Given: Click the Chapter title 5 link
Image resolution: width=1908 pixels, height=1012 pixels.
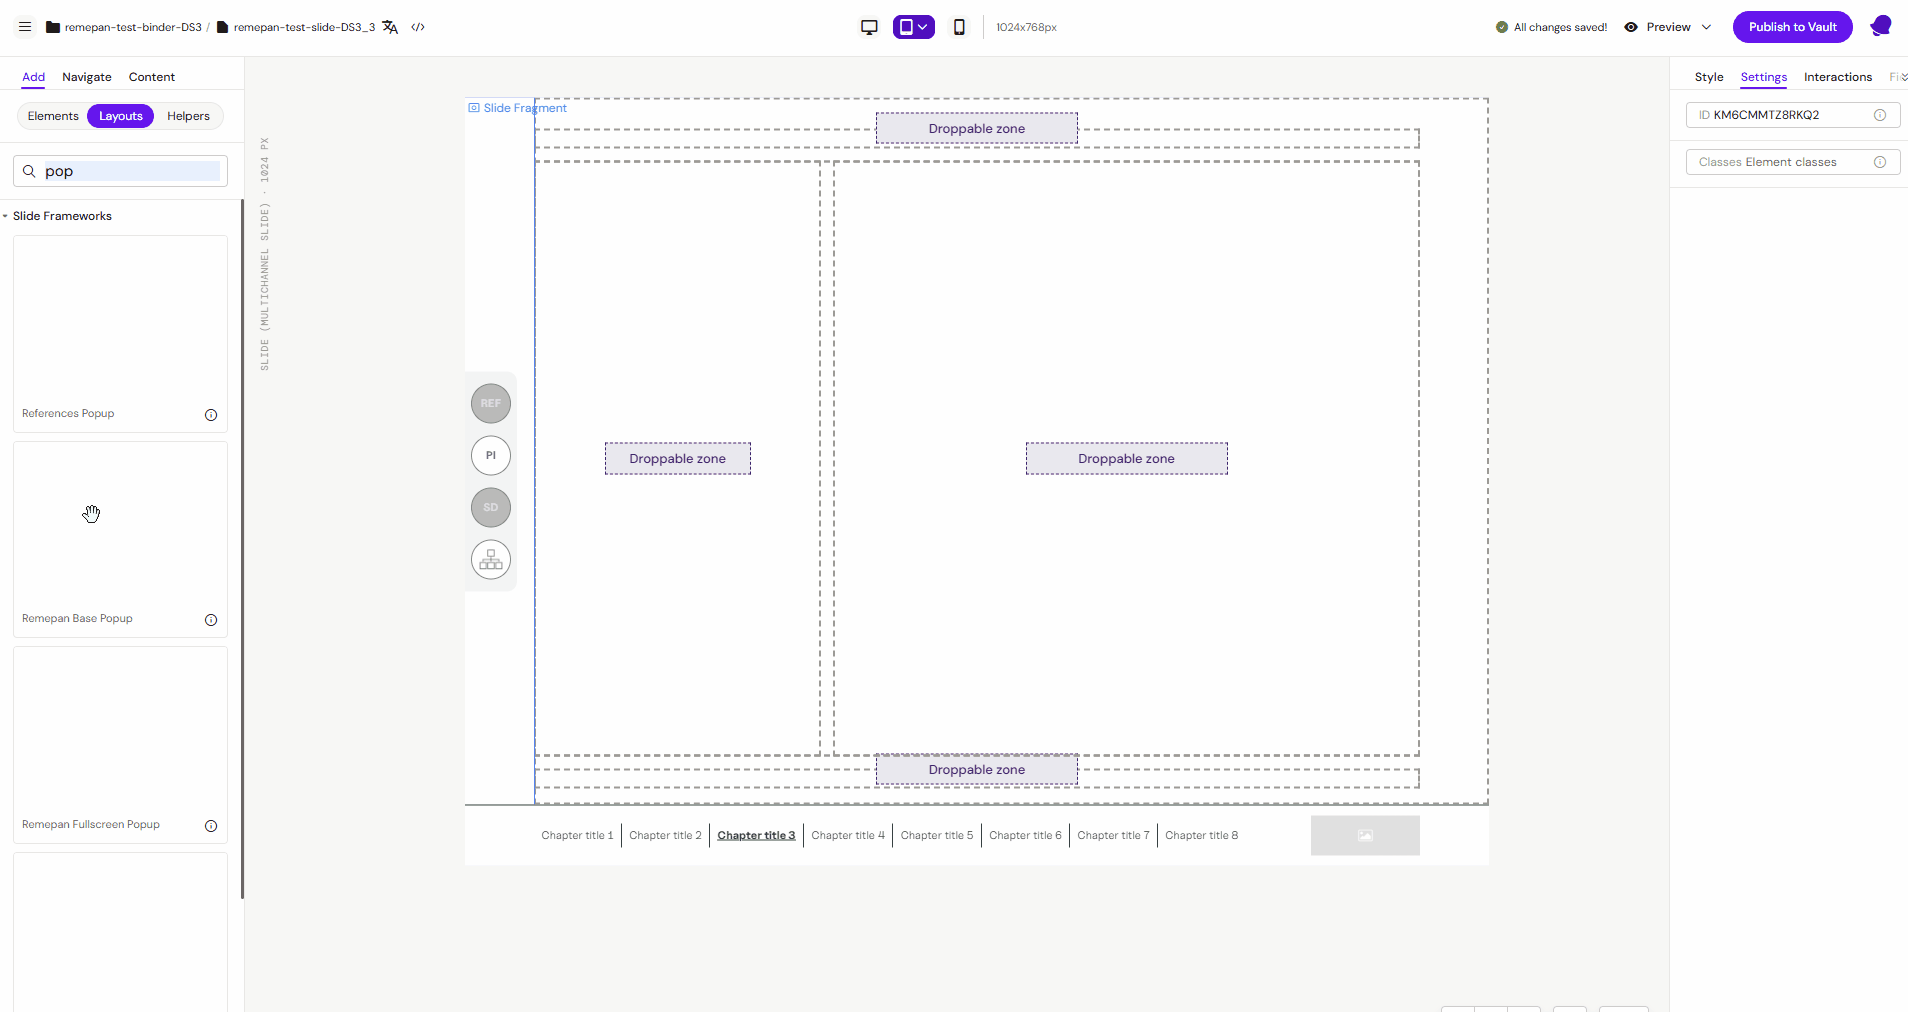Looking at the screenshot, I should (936, 836).
